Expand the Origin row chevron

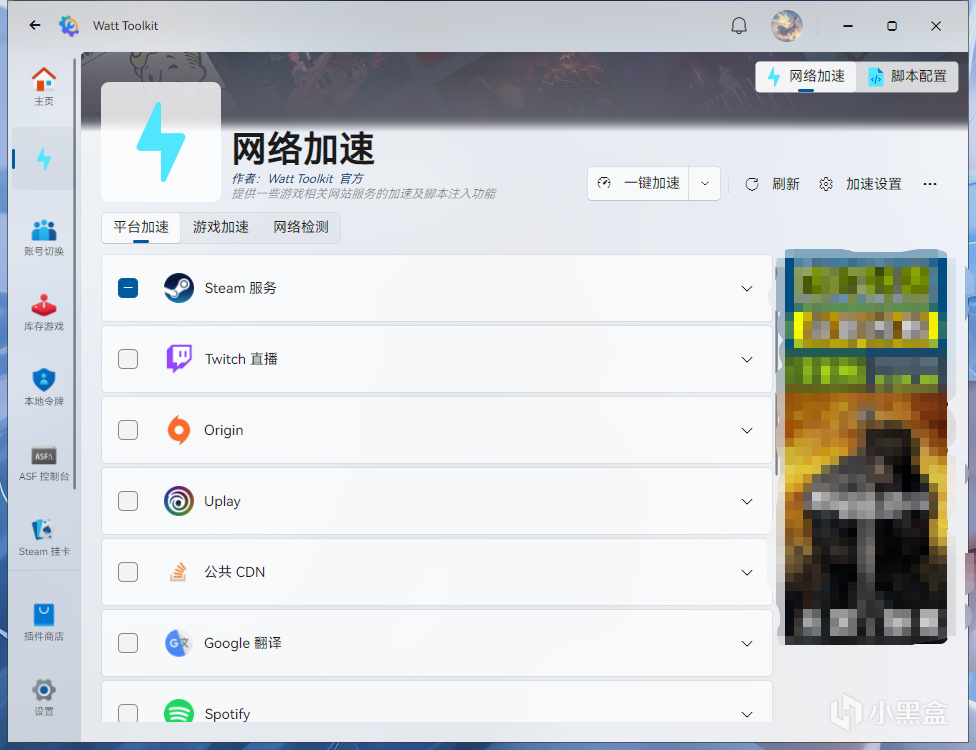point(747,431)
